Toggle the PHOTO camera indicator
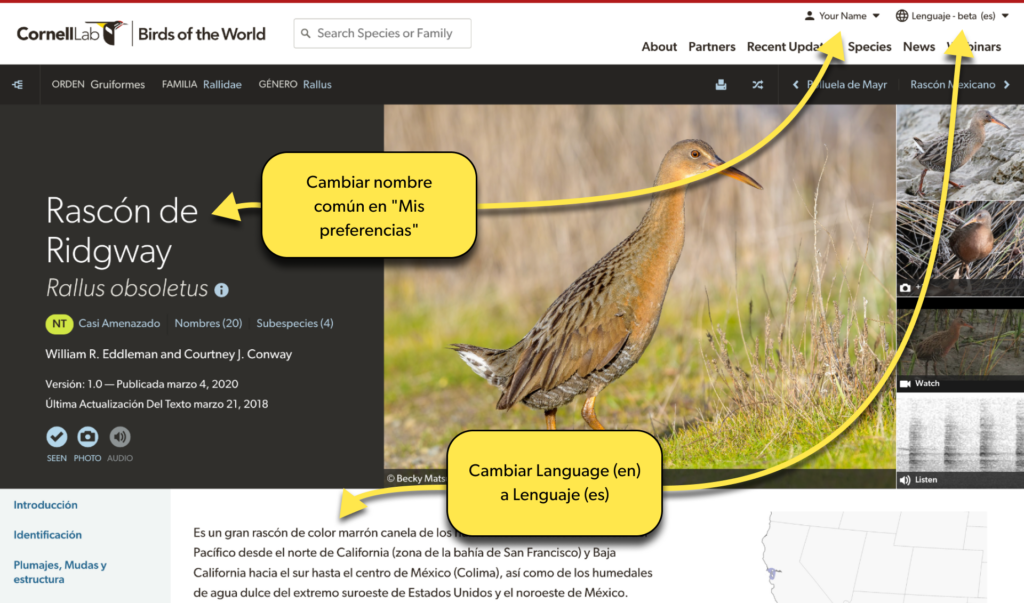This screenshot has width=1024, height=603. coord(87,437)
